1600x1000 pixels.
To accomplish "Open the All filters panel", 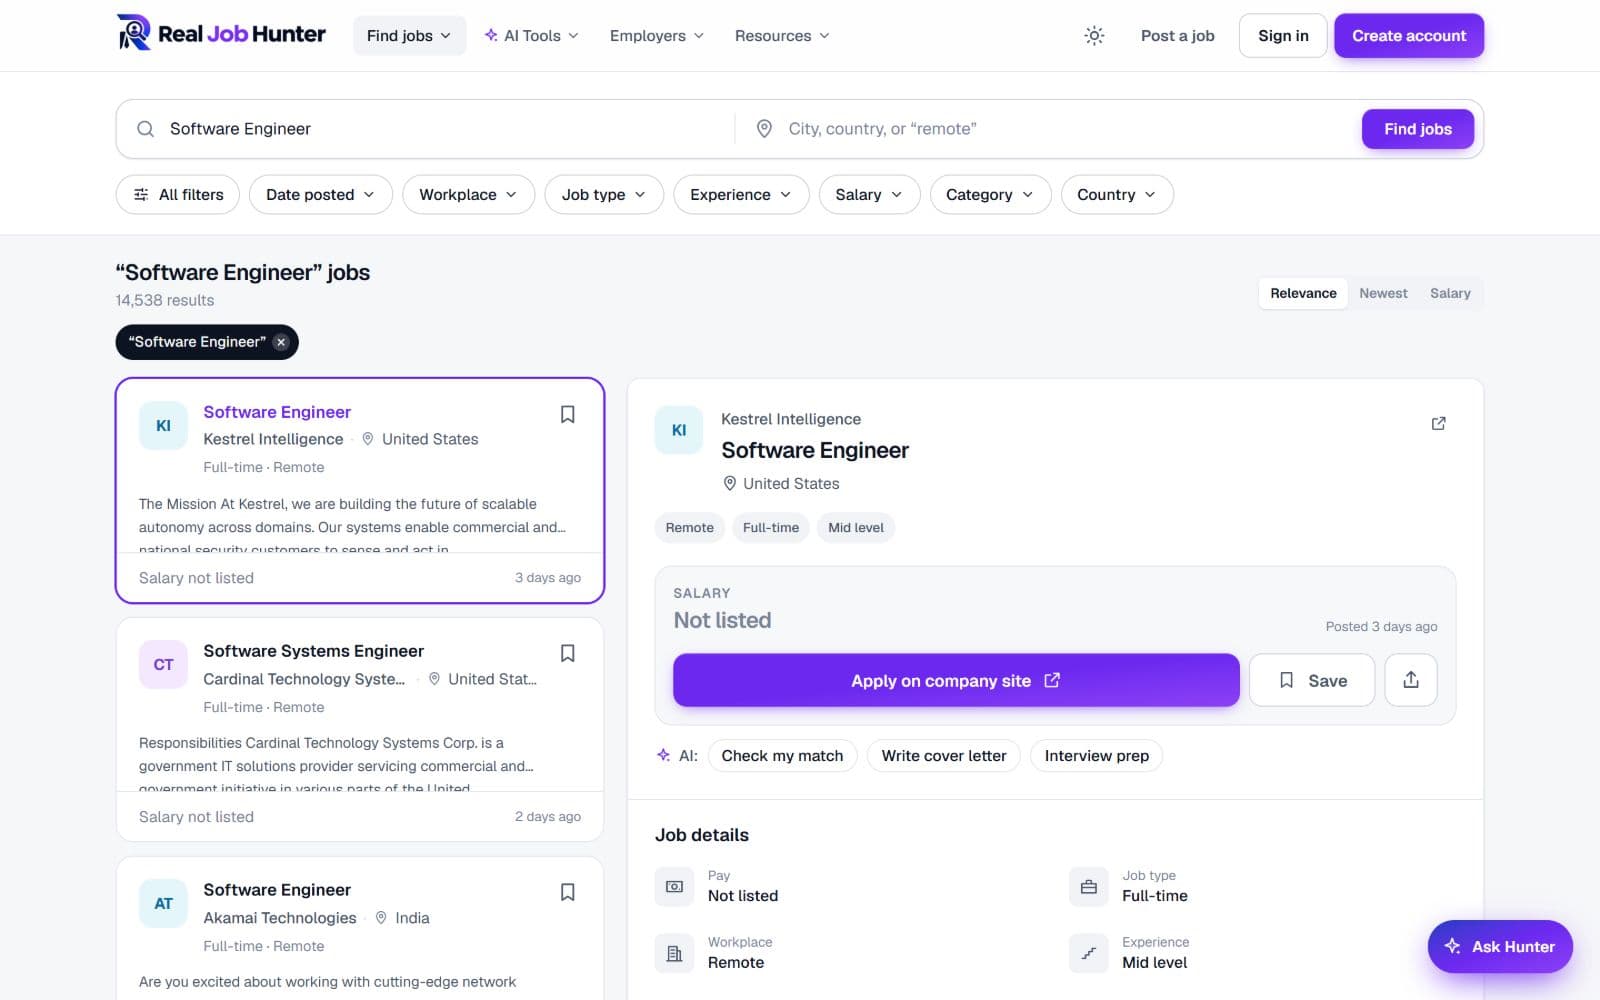I will pyautogui.click(x=178, y=194).
